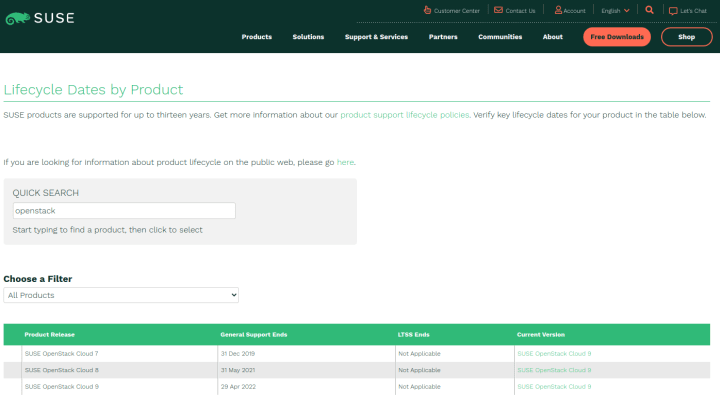Click the General Support Ends column header
The width and height of the screenshot is (720, 400).
253,334
